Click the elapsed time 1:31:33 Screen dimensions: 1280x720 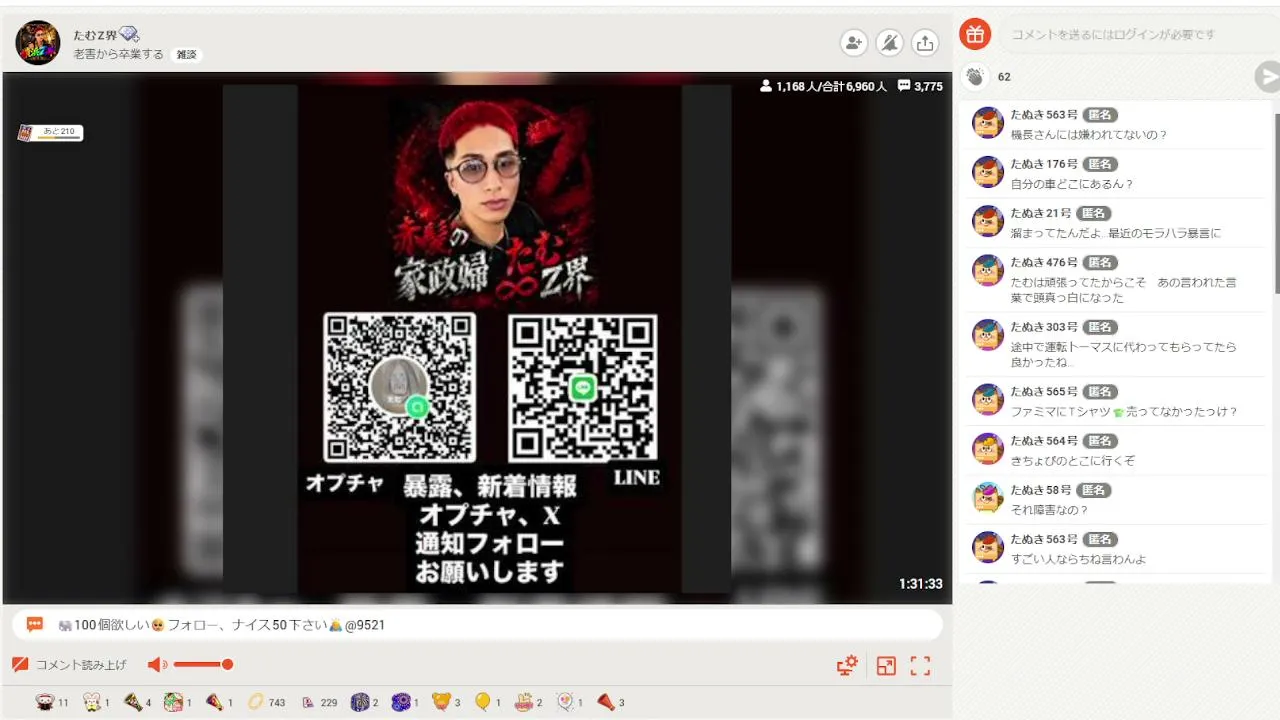[x=921, y=584]
